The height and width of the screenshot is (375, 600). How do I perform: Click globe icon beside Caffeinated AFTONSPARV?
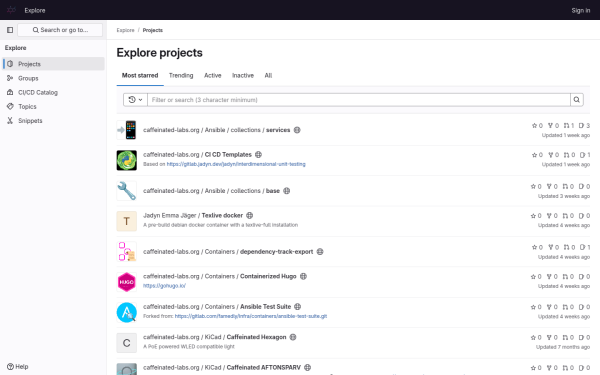308,367
